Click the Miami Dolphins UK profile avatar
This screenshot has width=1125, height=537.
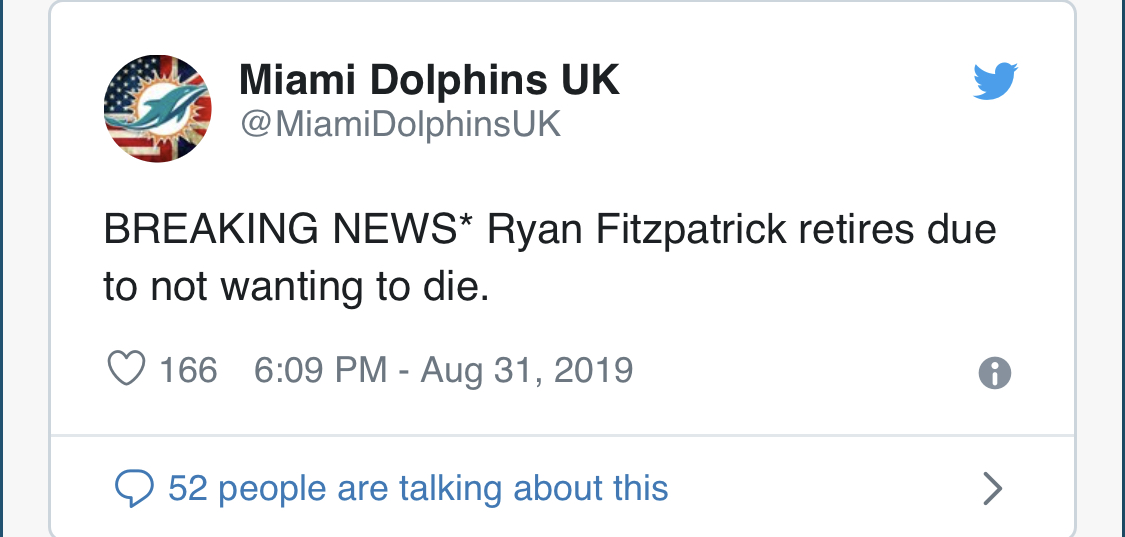[158, 107]
